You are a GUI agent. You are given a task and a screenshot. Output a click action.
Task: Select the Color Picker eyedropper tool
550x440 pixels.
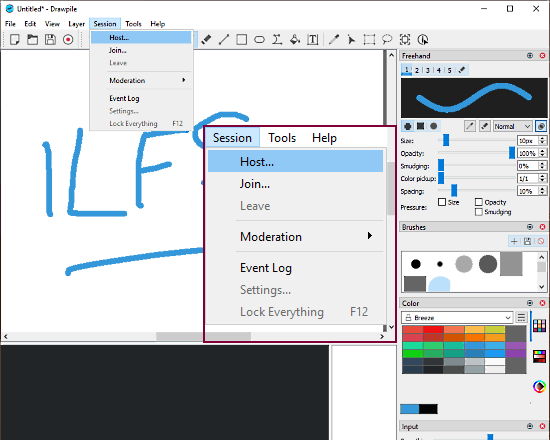point(334,39)
